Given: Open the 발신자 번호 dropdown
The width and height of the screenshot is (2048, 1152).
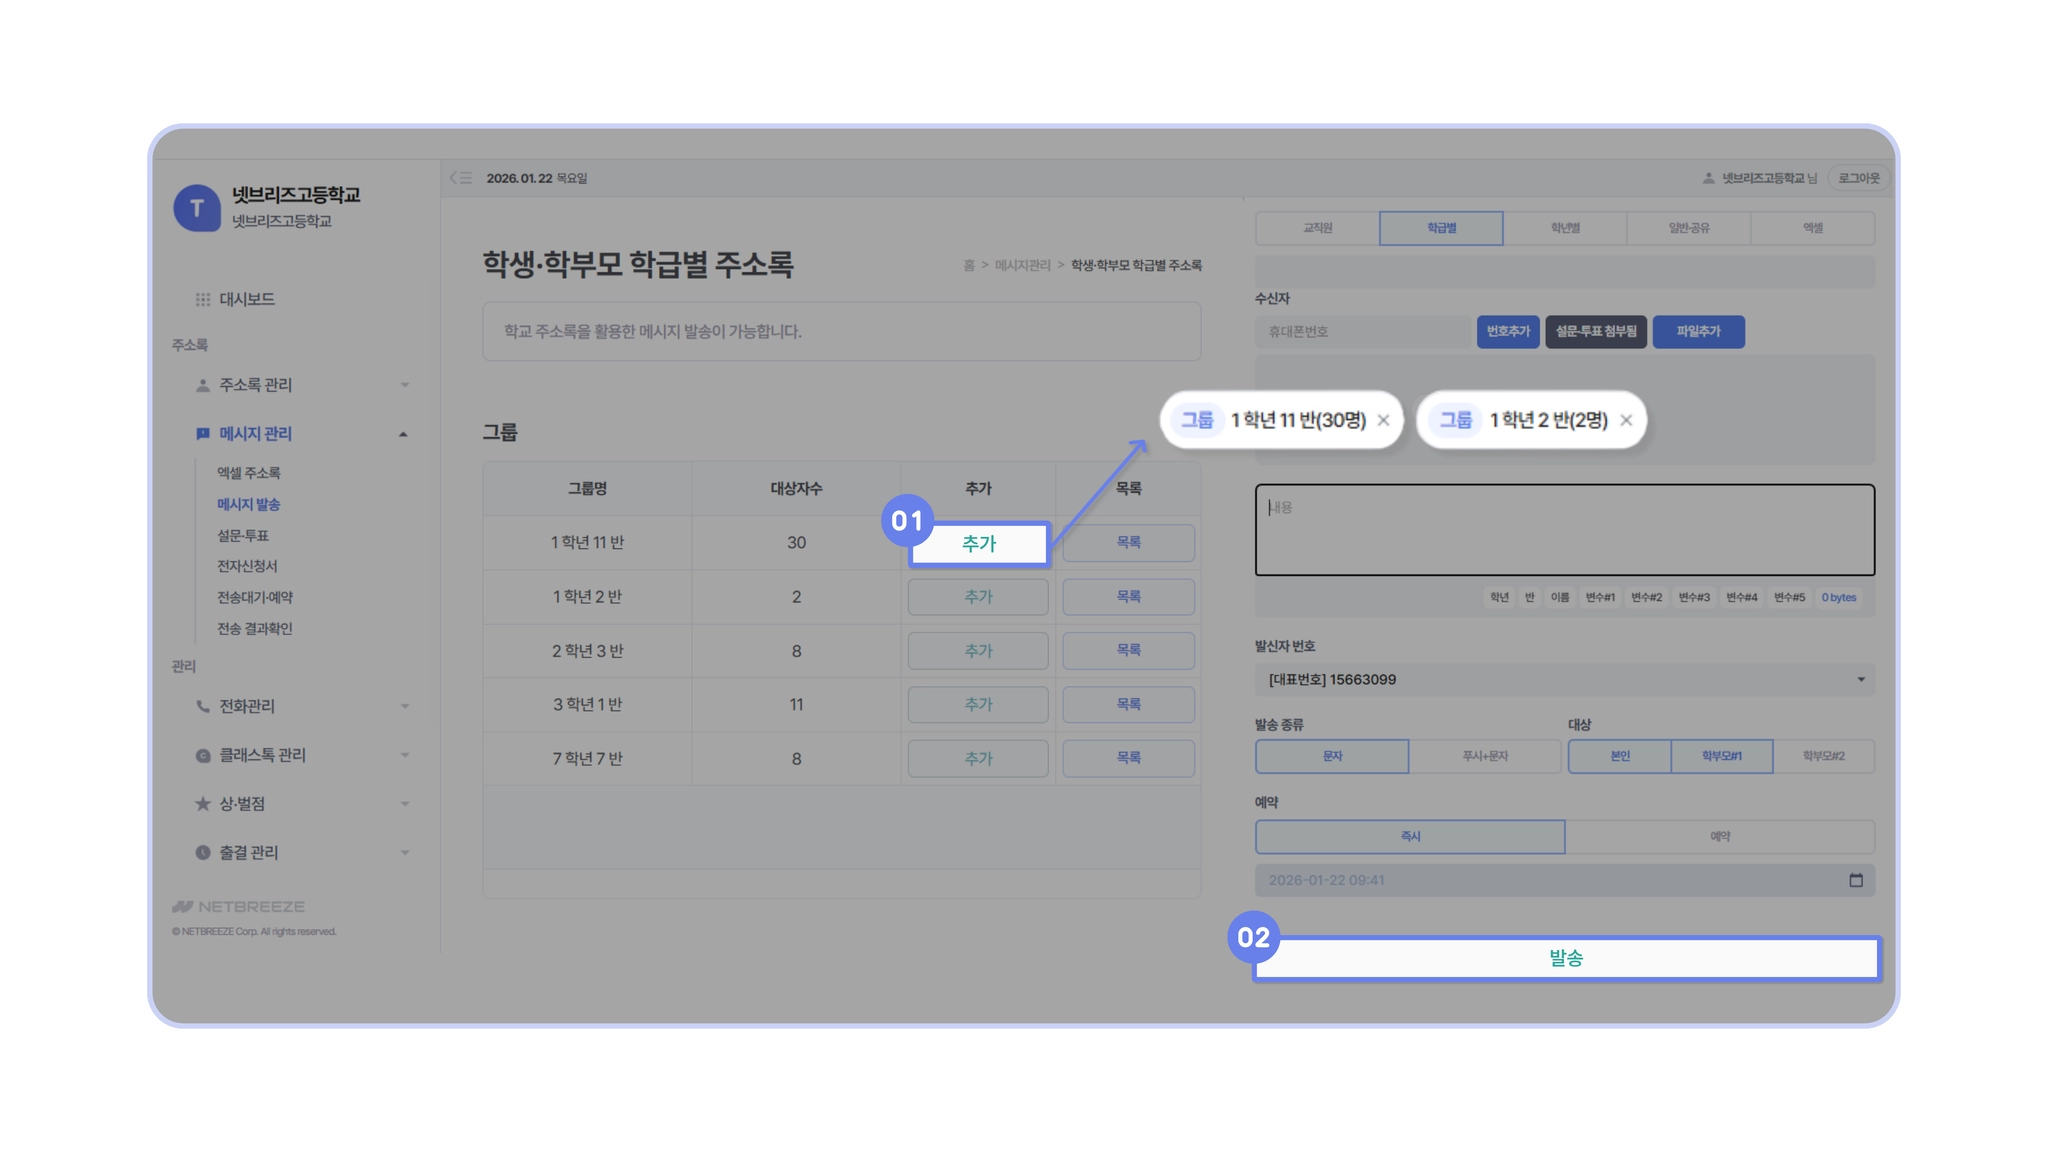Looking at the screenshot, I should [1564, 680].
